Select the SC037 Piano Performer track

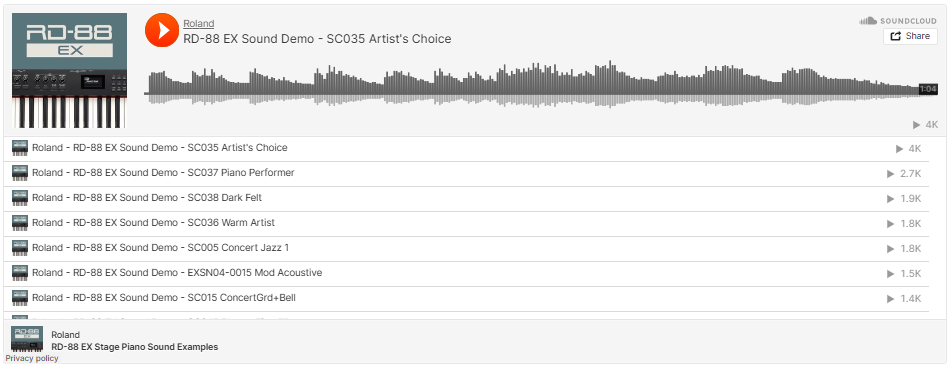466,174
